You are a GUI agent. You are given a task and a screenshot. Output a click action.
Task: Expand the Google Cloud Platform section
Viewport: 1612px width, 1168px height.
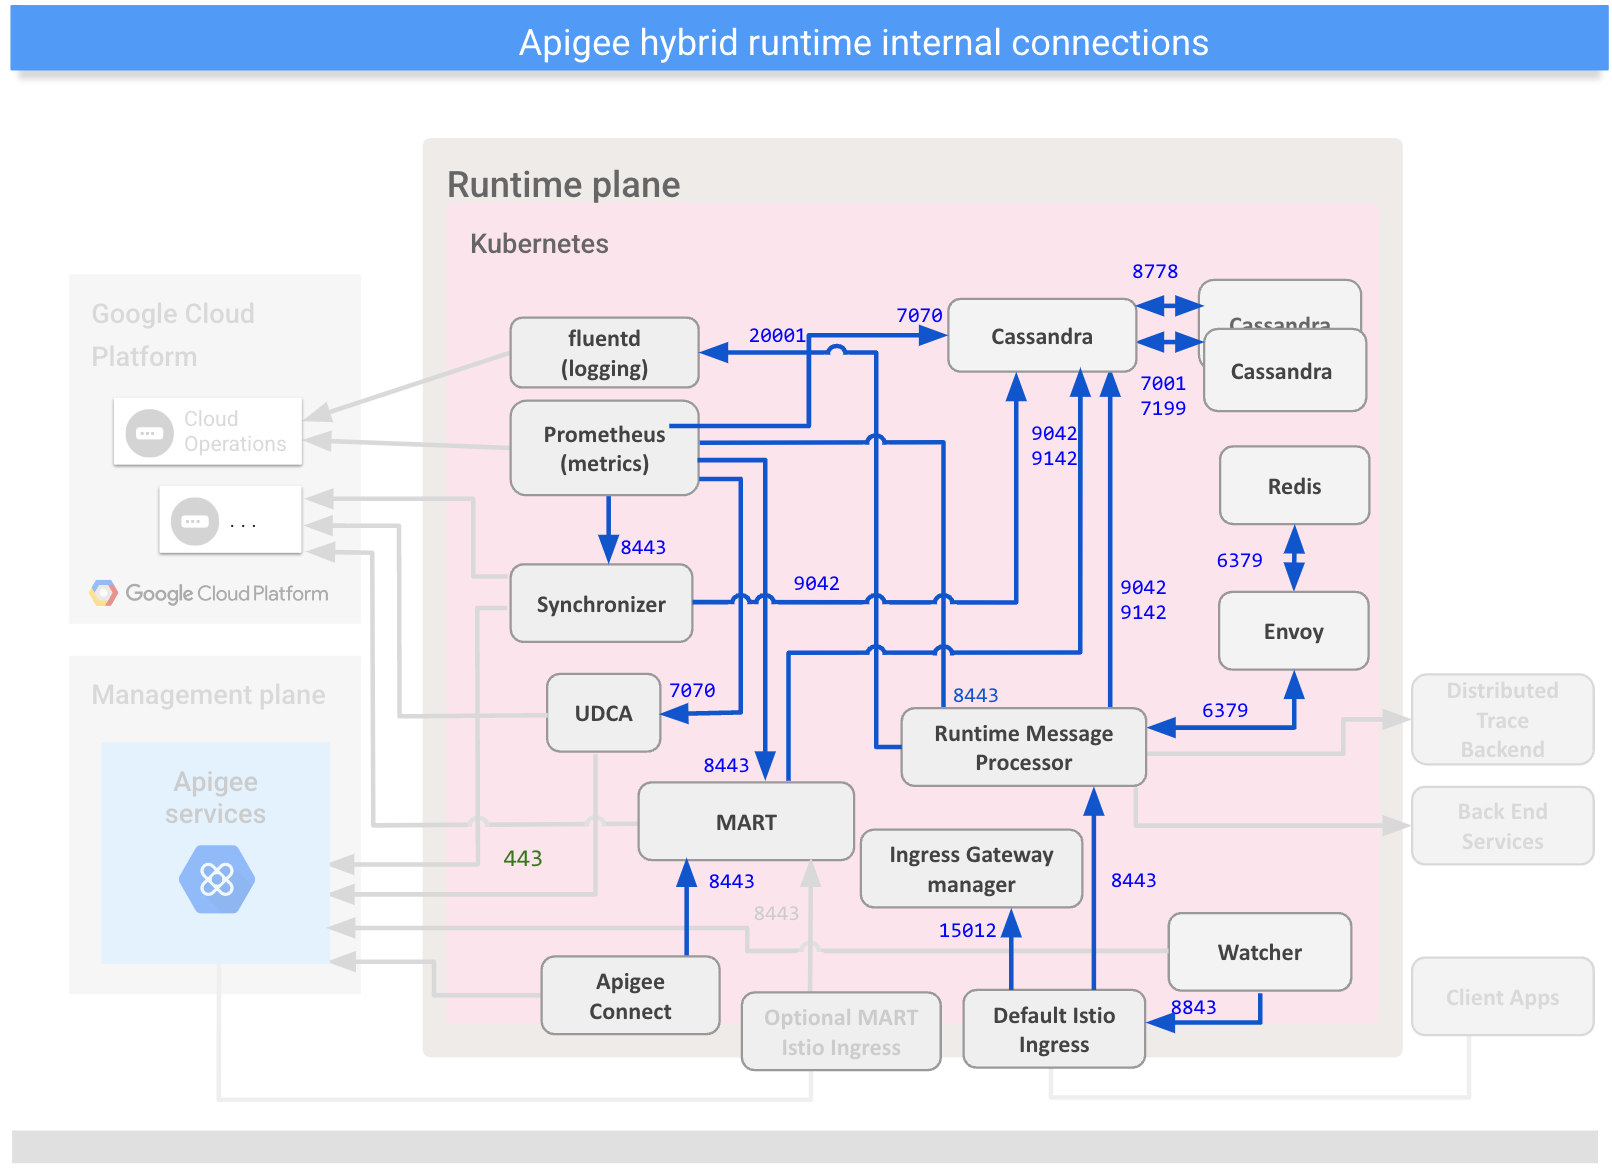point(172,334)
